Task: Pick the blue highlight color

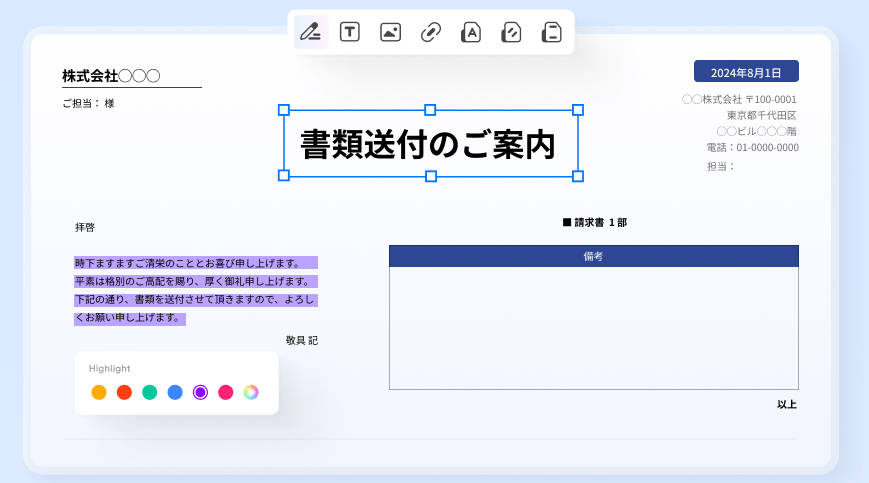Action: point(175,392)
